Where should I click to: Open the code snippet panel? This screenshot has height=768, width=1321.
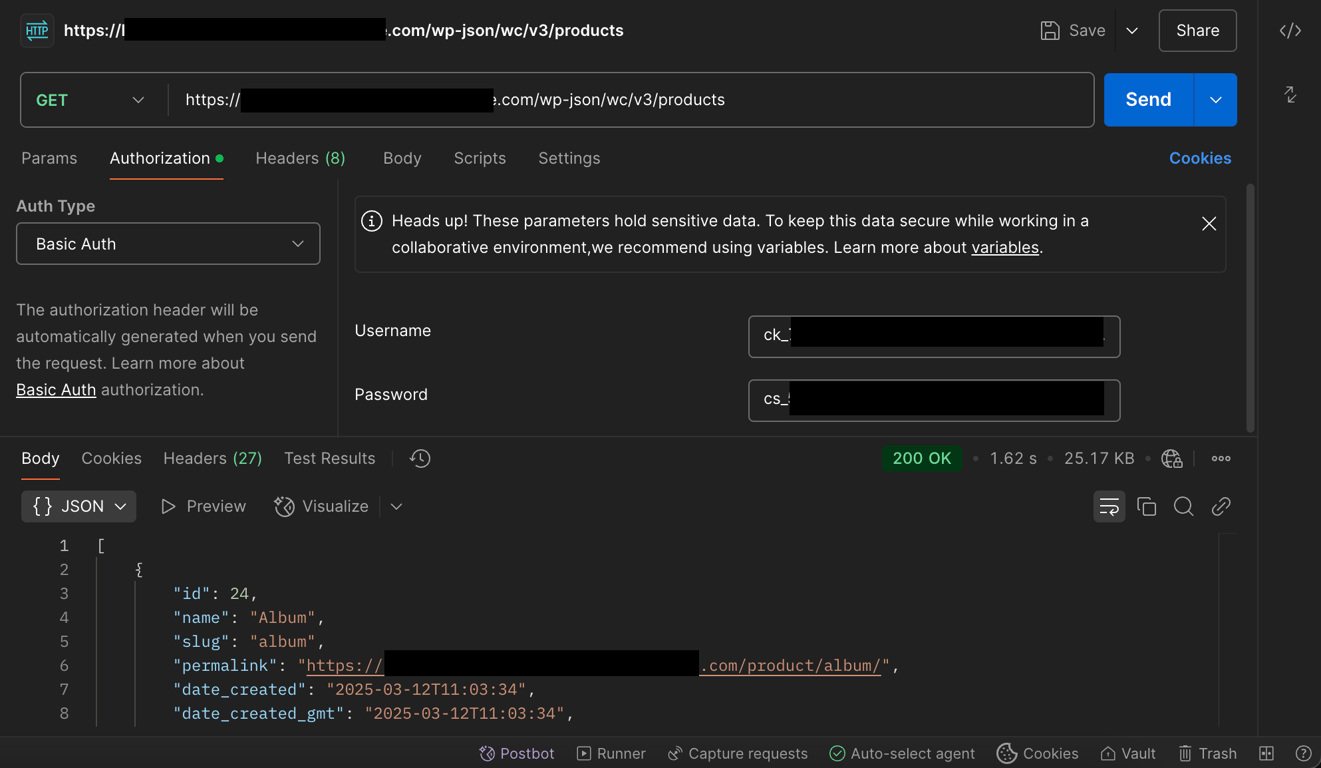(1290, 30)
